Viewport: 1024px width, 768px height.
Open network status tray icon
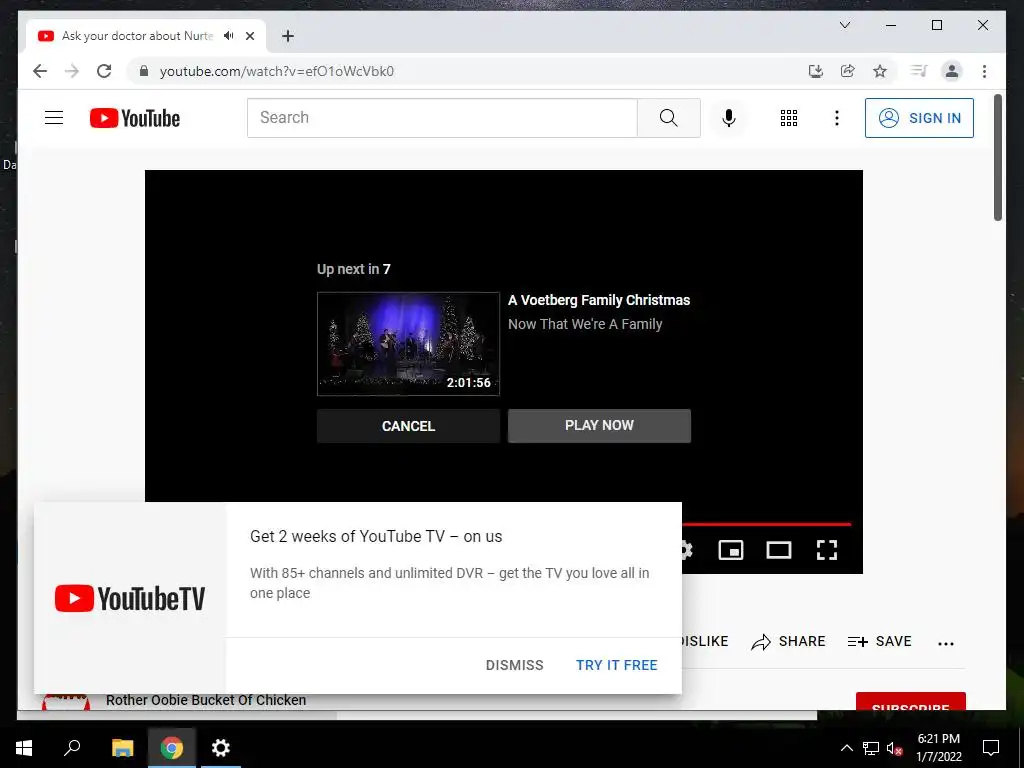coord(871,748)
